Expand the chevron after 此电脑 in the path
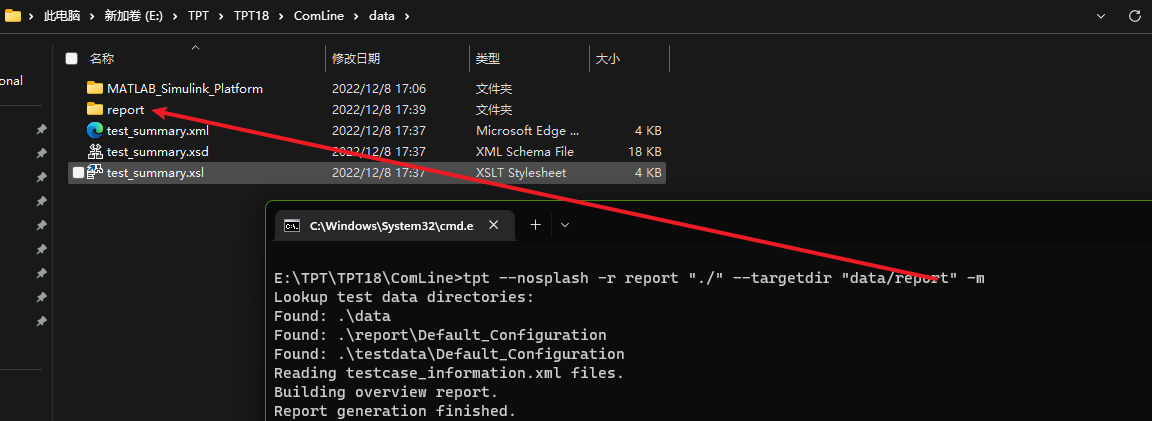 (94, 15)
